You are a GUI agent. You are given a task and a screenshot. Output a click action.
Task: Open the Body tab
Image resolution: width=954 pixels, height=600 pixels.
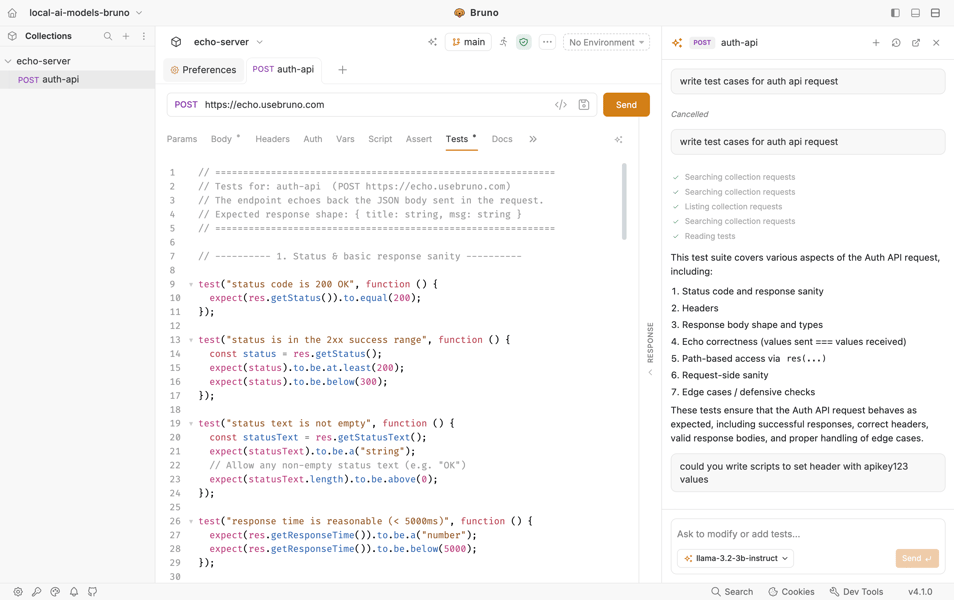221,139
